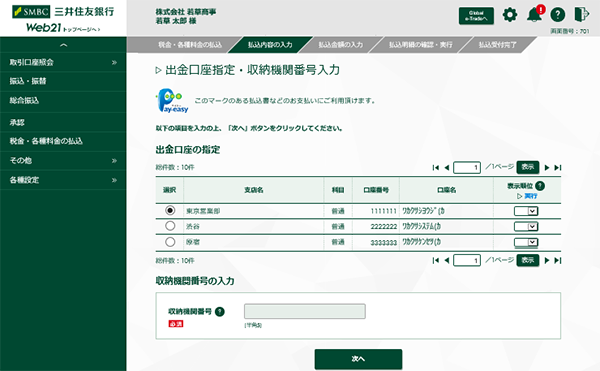Click bottom pager 表示 button

coord(528,260)
